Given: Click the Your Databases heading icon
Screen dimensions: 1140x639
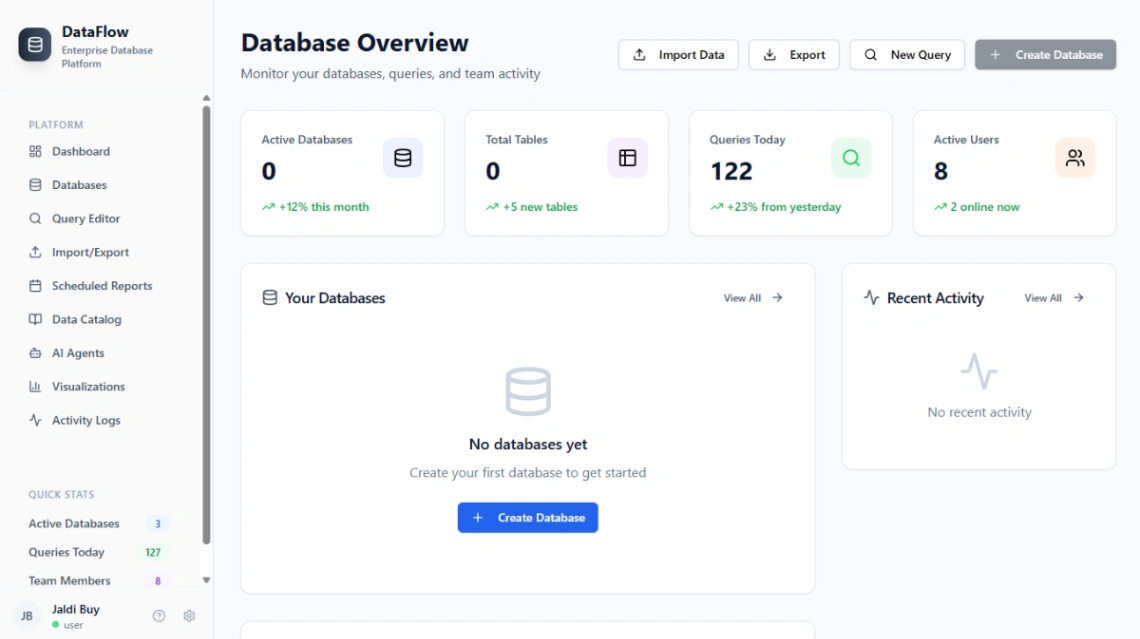Looking at the screenshot, I should [270, 297].
